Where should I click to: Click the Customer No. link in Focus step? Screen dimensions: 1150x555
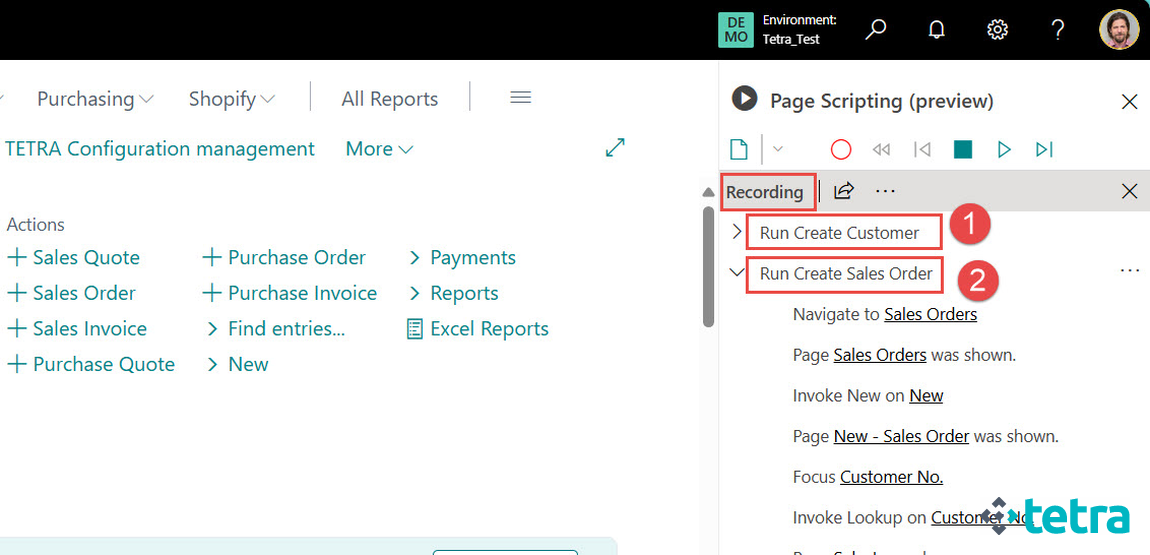coord(891,477)
